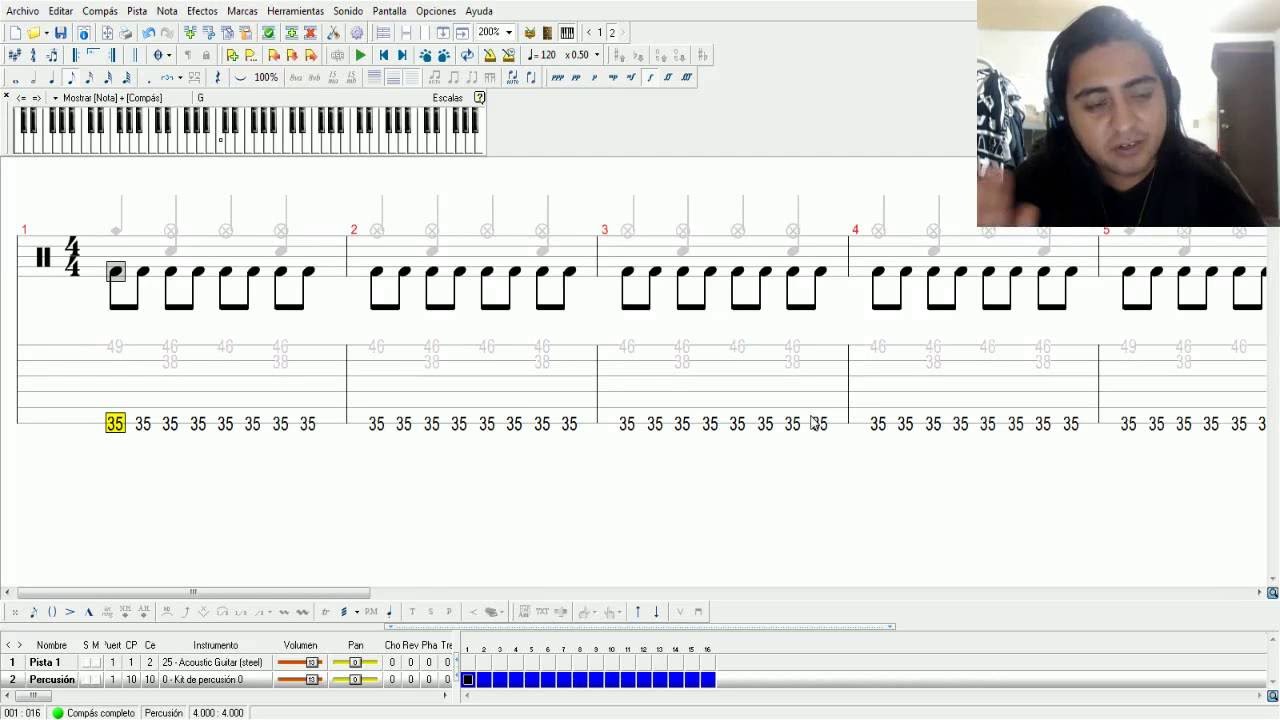The image size is (1280, 720).
Task: Open the Sonido menu
Action: (x=348, y=11)
